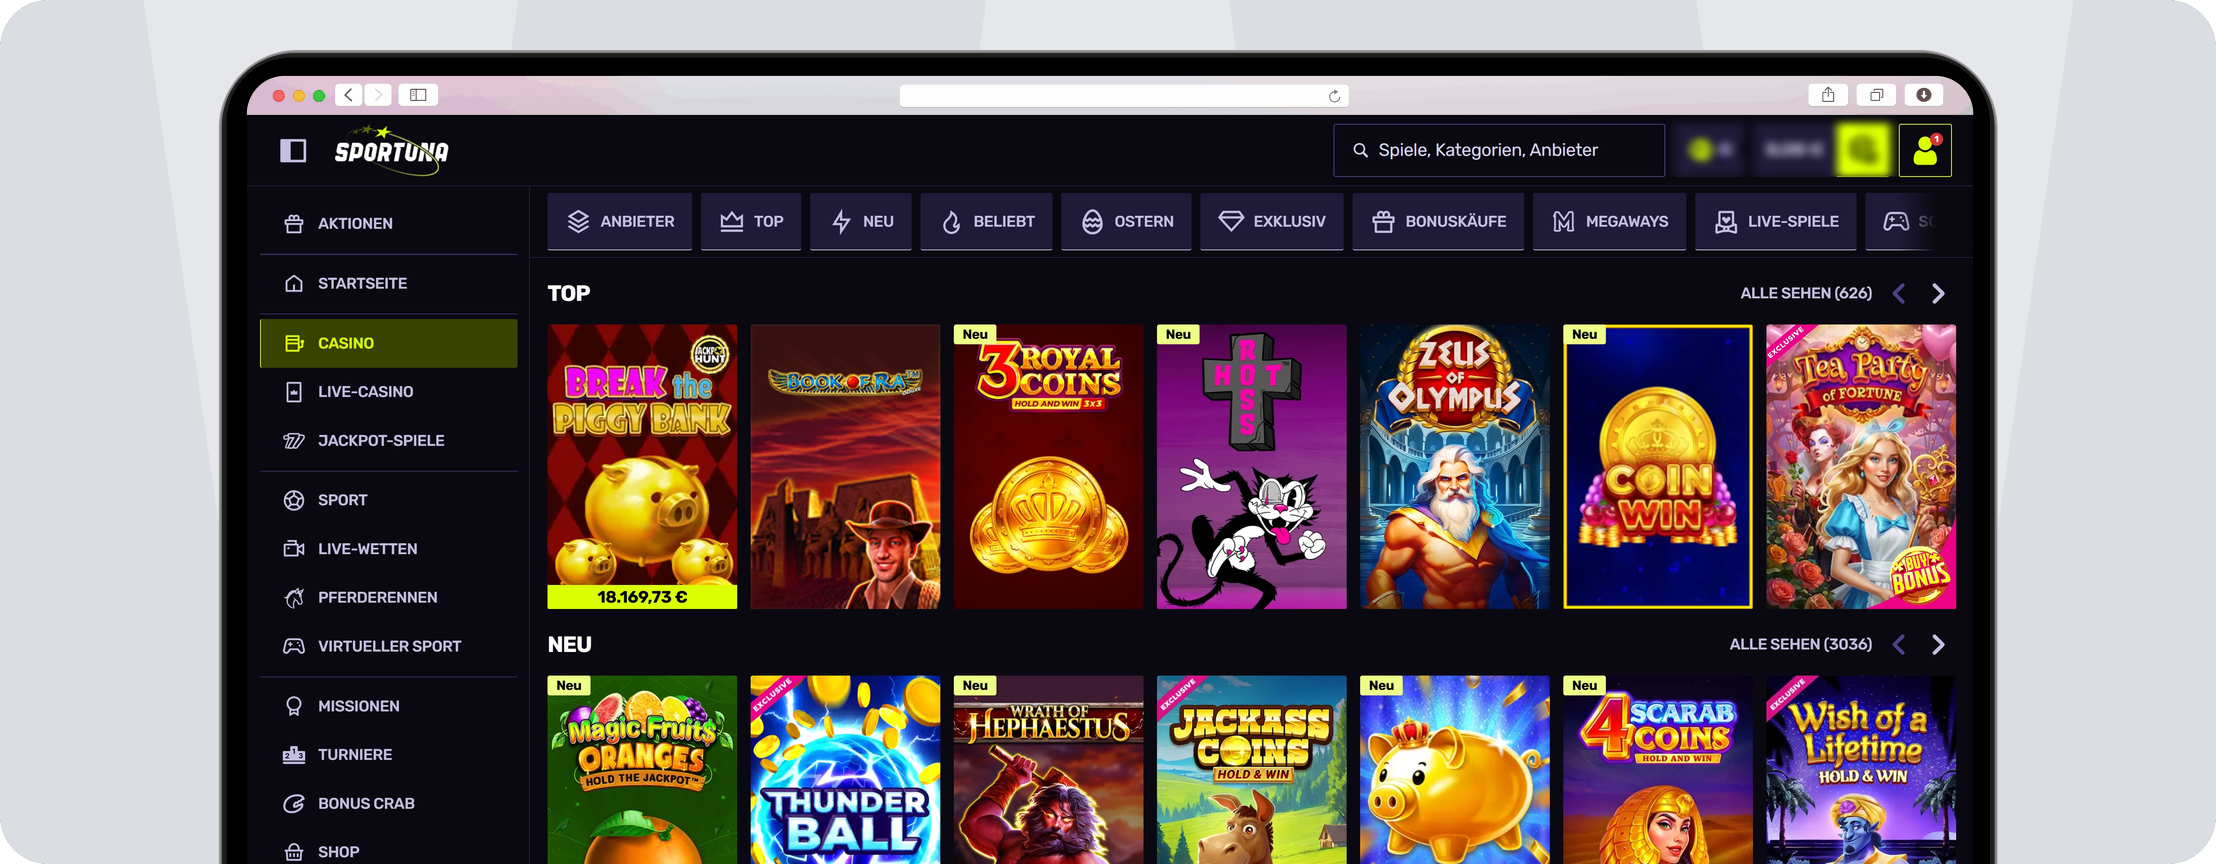
Task: Click the Shop basket icon
Action: [294, 852]
